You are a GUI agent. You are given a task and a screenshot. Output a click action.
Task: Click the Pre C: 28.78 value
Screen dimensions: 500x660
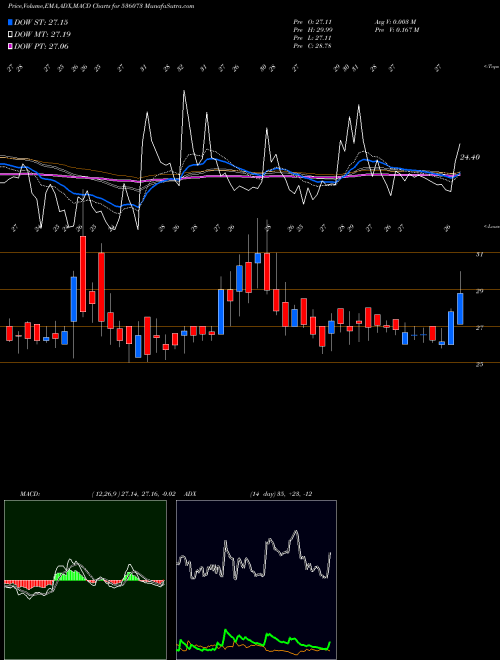[x=313, y=45]
